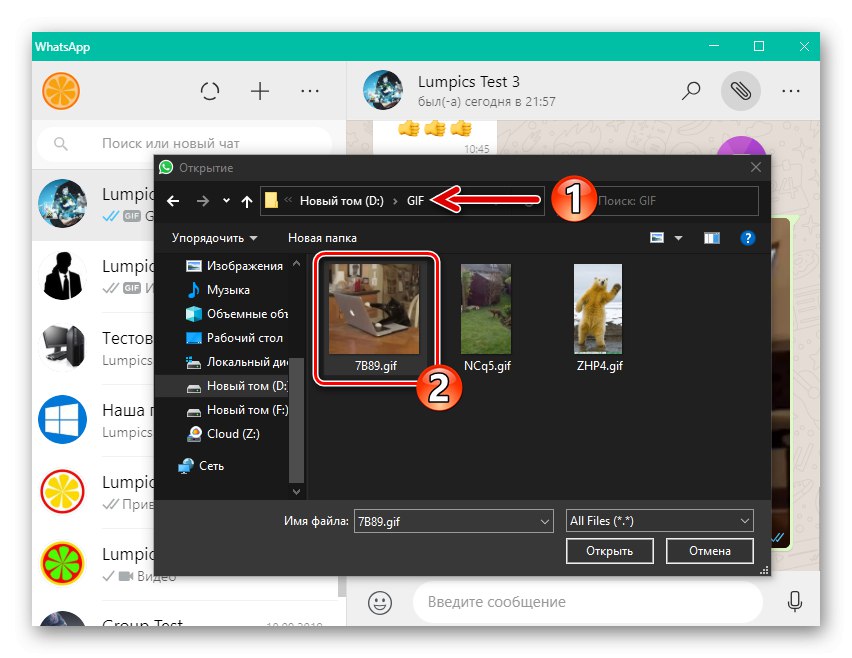
Task: Select the ZHP4.gif dancing bear thumbnail
Action: point(597,308)
